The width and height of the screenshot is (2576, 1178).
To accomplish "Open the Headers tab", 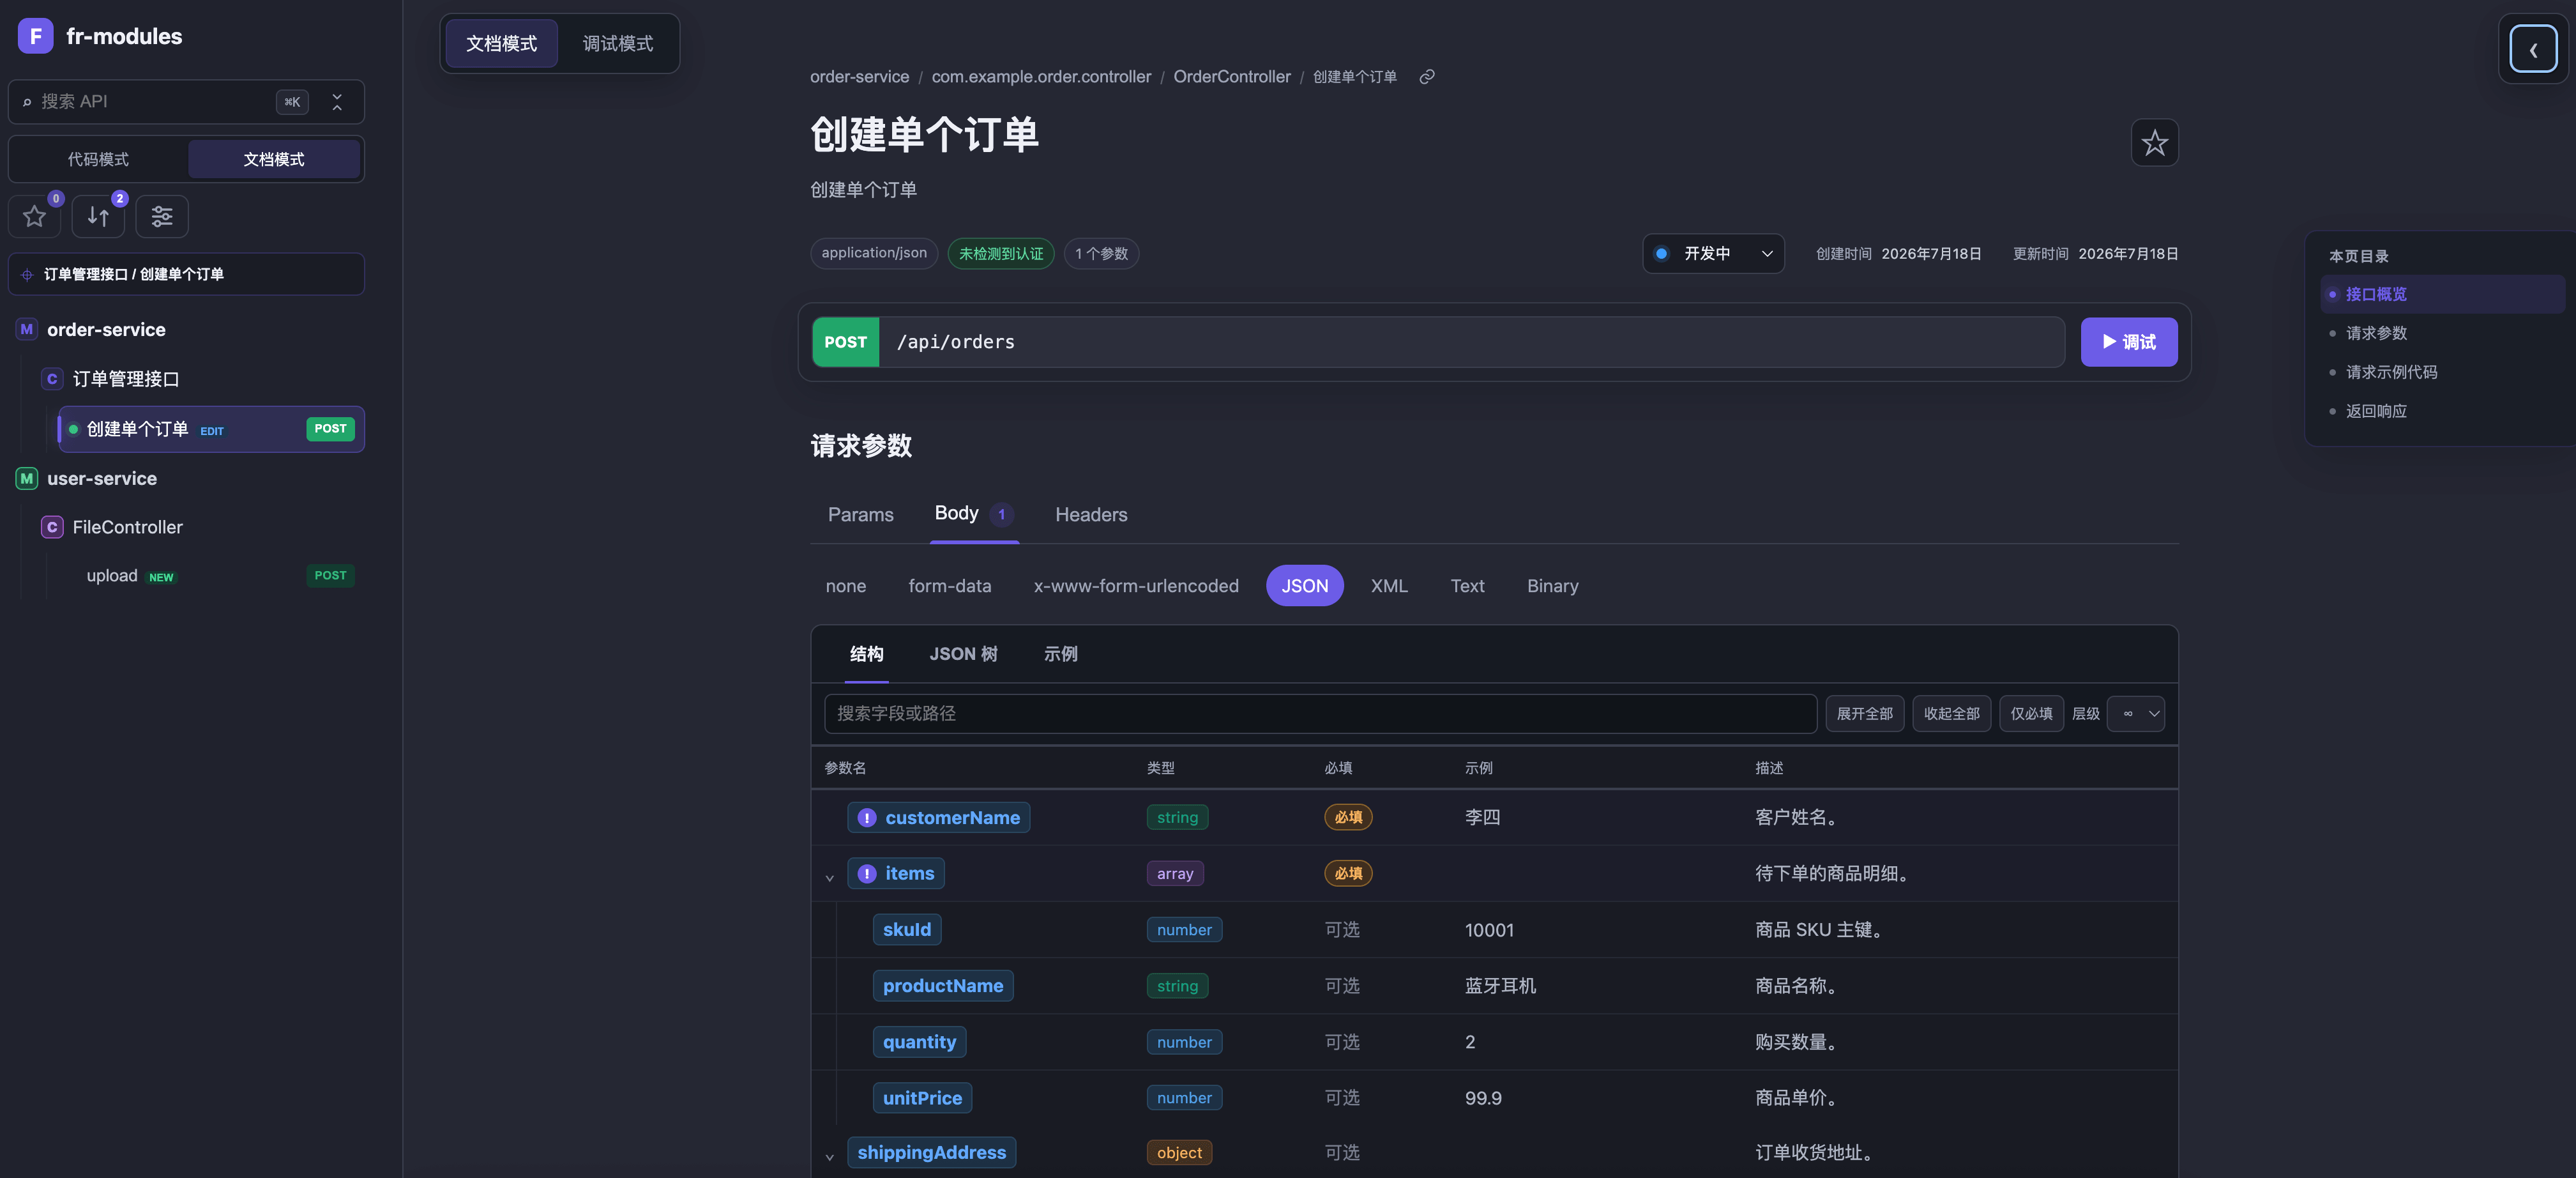I will [1091, 515].
